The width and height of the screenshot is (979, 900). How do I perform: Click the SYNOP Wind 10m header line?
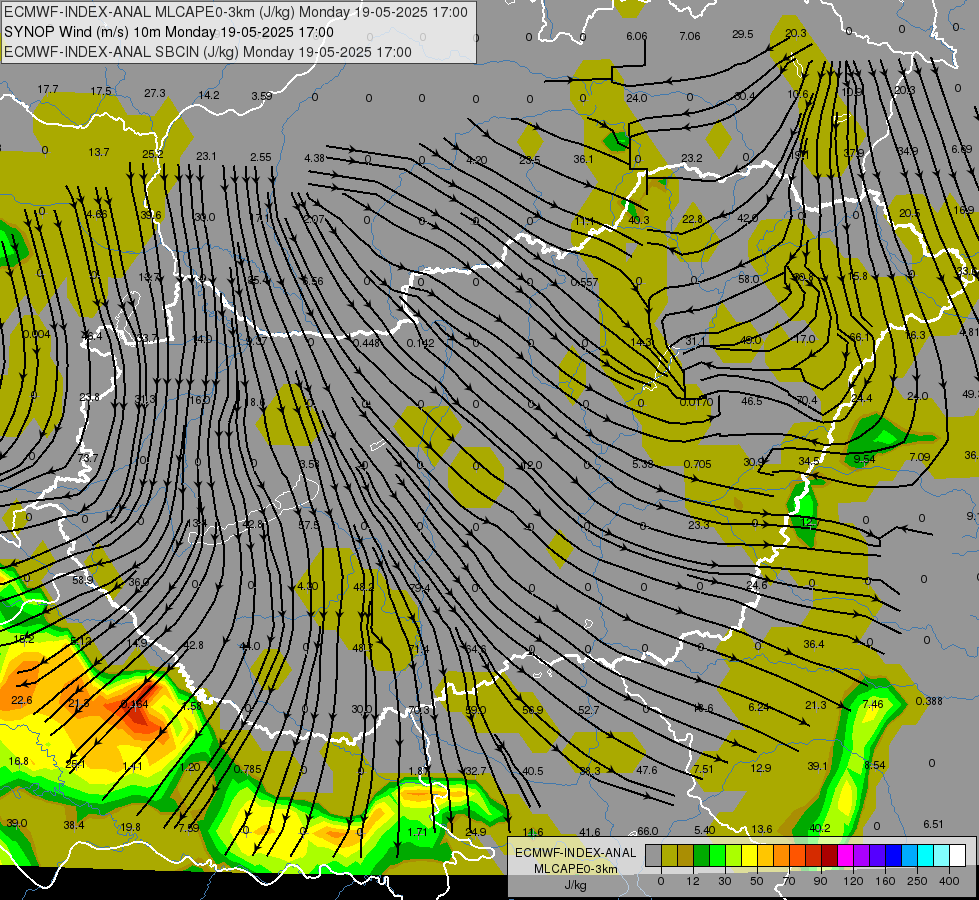169,32
